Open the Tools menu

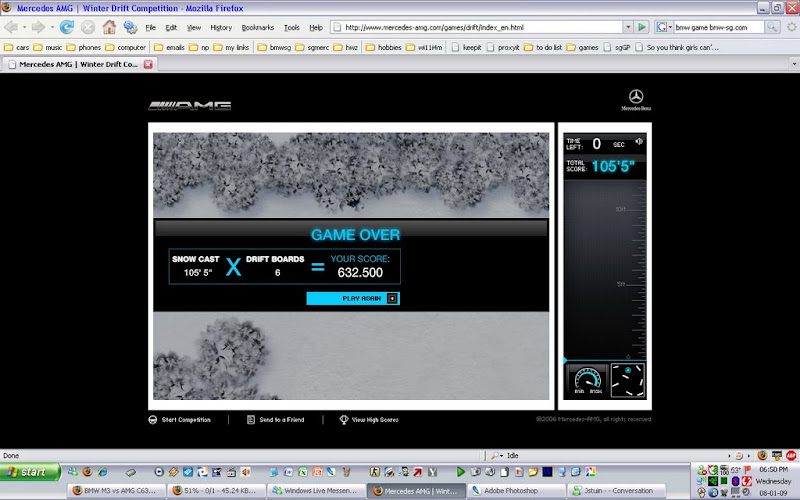292,28
